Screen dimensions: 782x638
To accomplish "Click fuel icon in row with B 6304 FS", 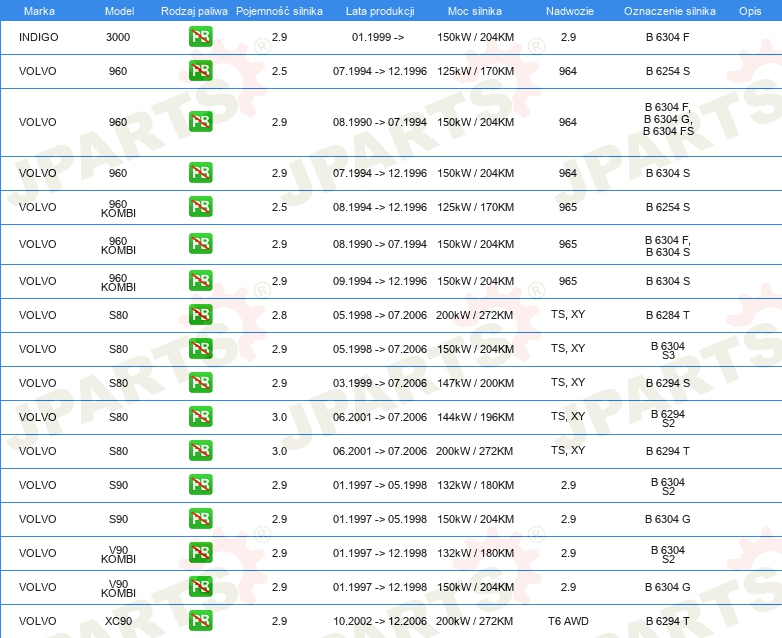I will [200, 121].
